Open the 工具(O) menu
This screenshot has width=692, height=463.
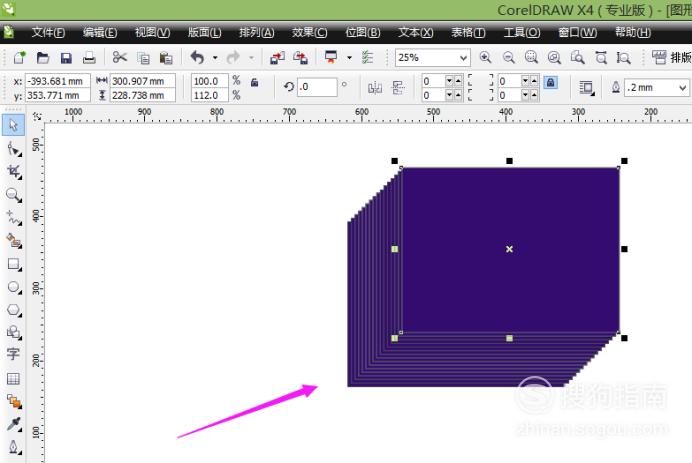(522, 33)
